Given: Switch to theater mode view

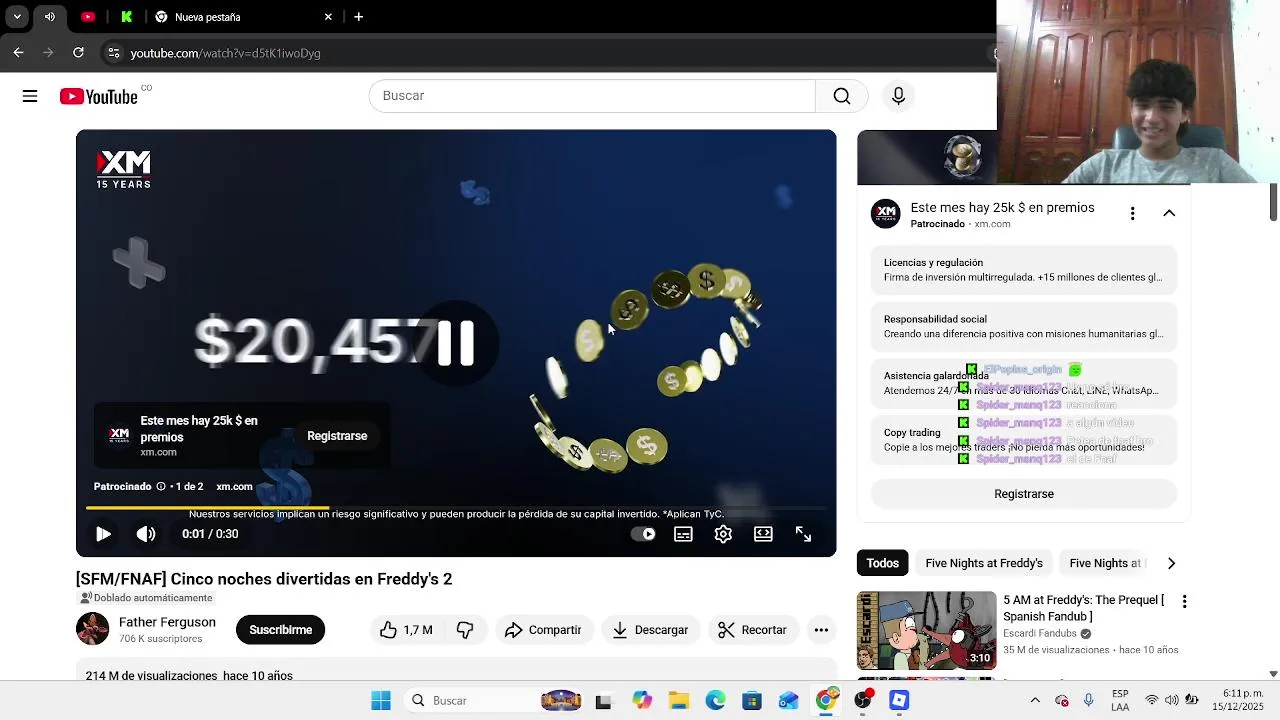Looking at the screenshot, I should [763, 534].
